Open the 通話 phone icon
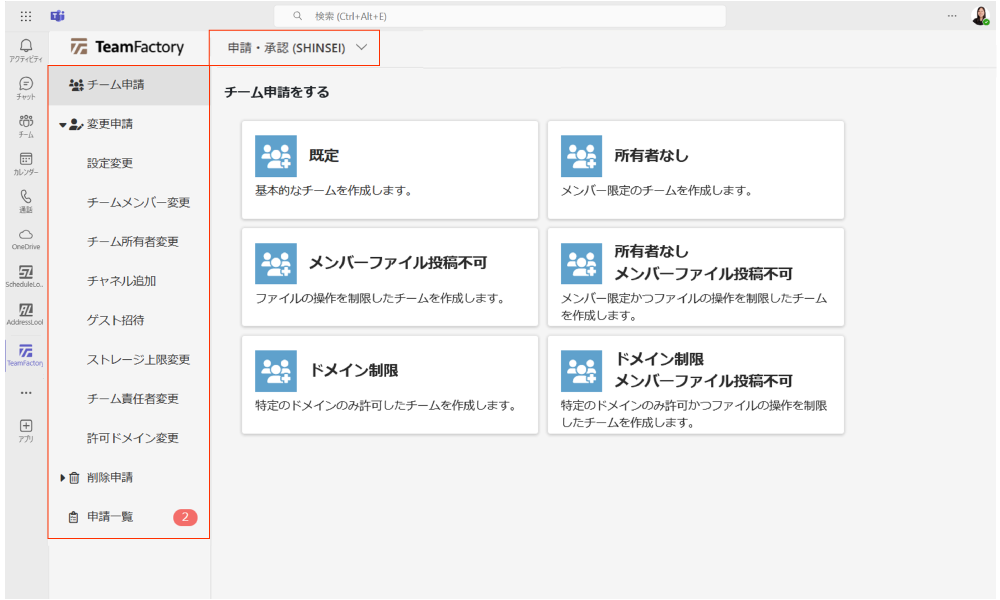 coord(26,199)
